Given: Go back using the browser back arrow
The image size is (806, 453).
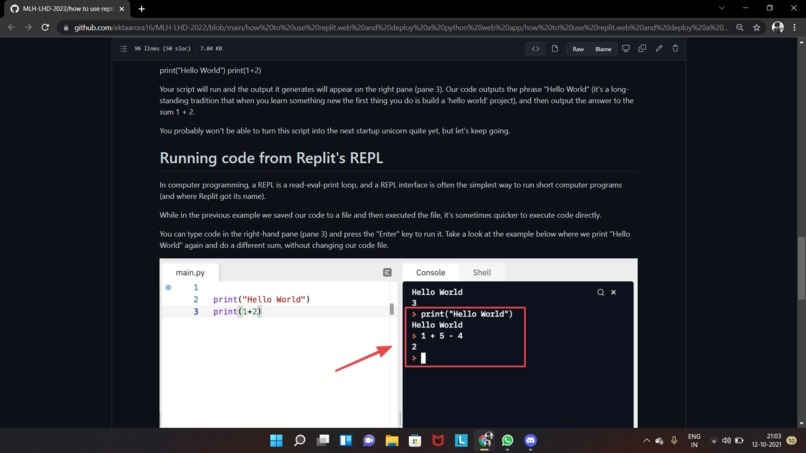Looking at the screenshot, I should coord(11,27).
